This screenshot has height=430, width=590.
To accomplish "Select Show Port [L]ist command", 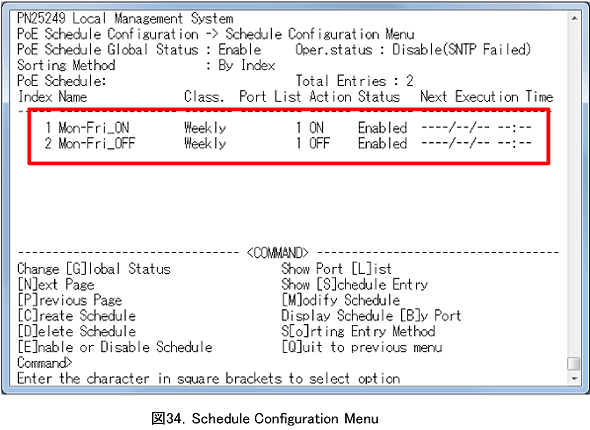I will [x=336, y=269].
